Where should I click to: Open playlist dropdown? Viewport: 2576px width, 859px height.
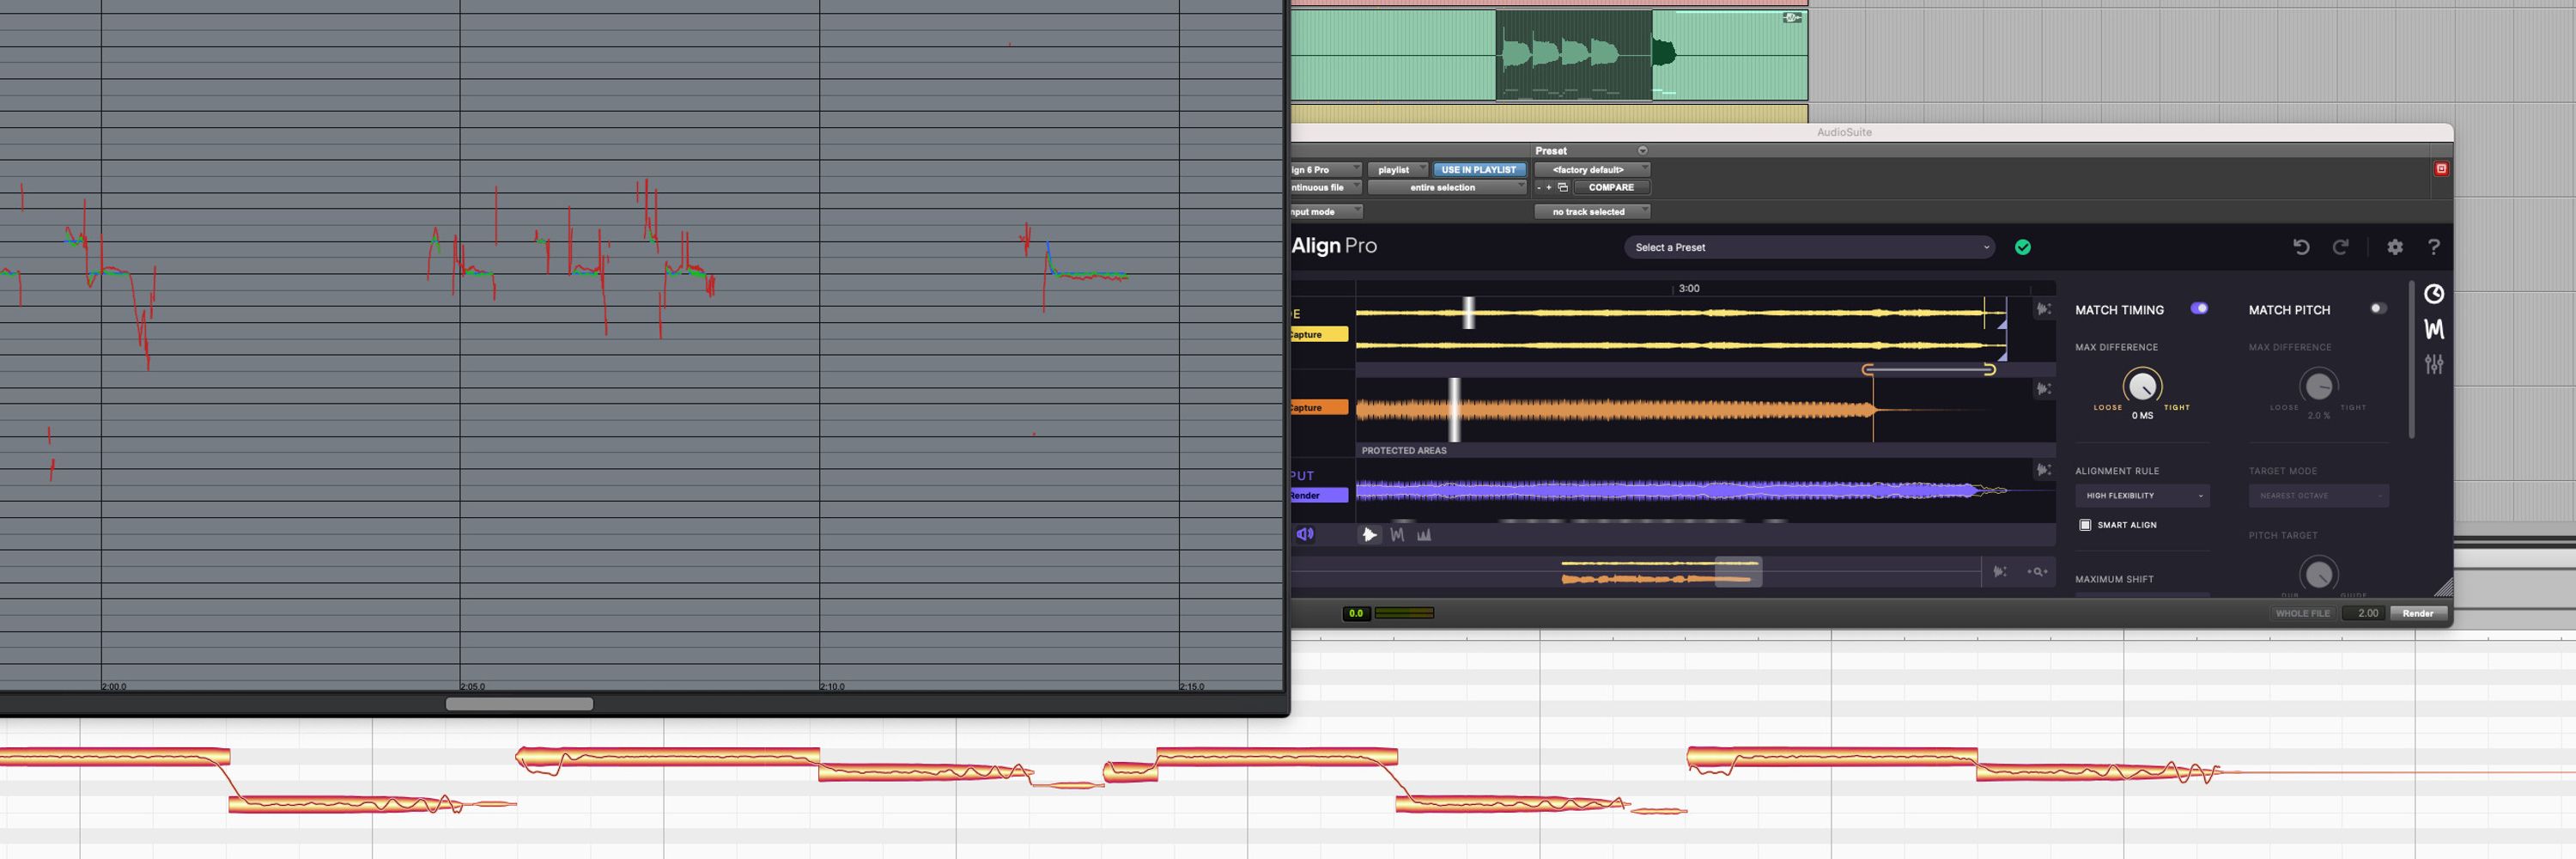click(x=1397, y=170)
